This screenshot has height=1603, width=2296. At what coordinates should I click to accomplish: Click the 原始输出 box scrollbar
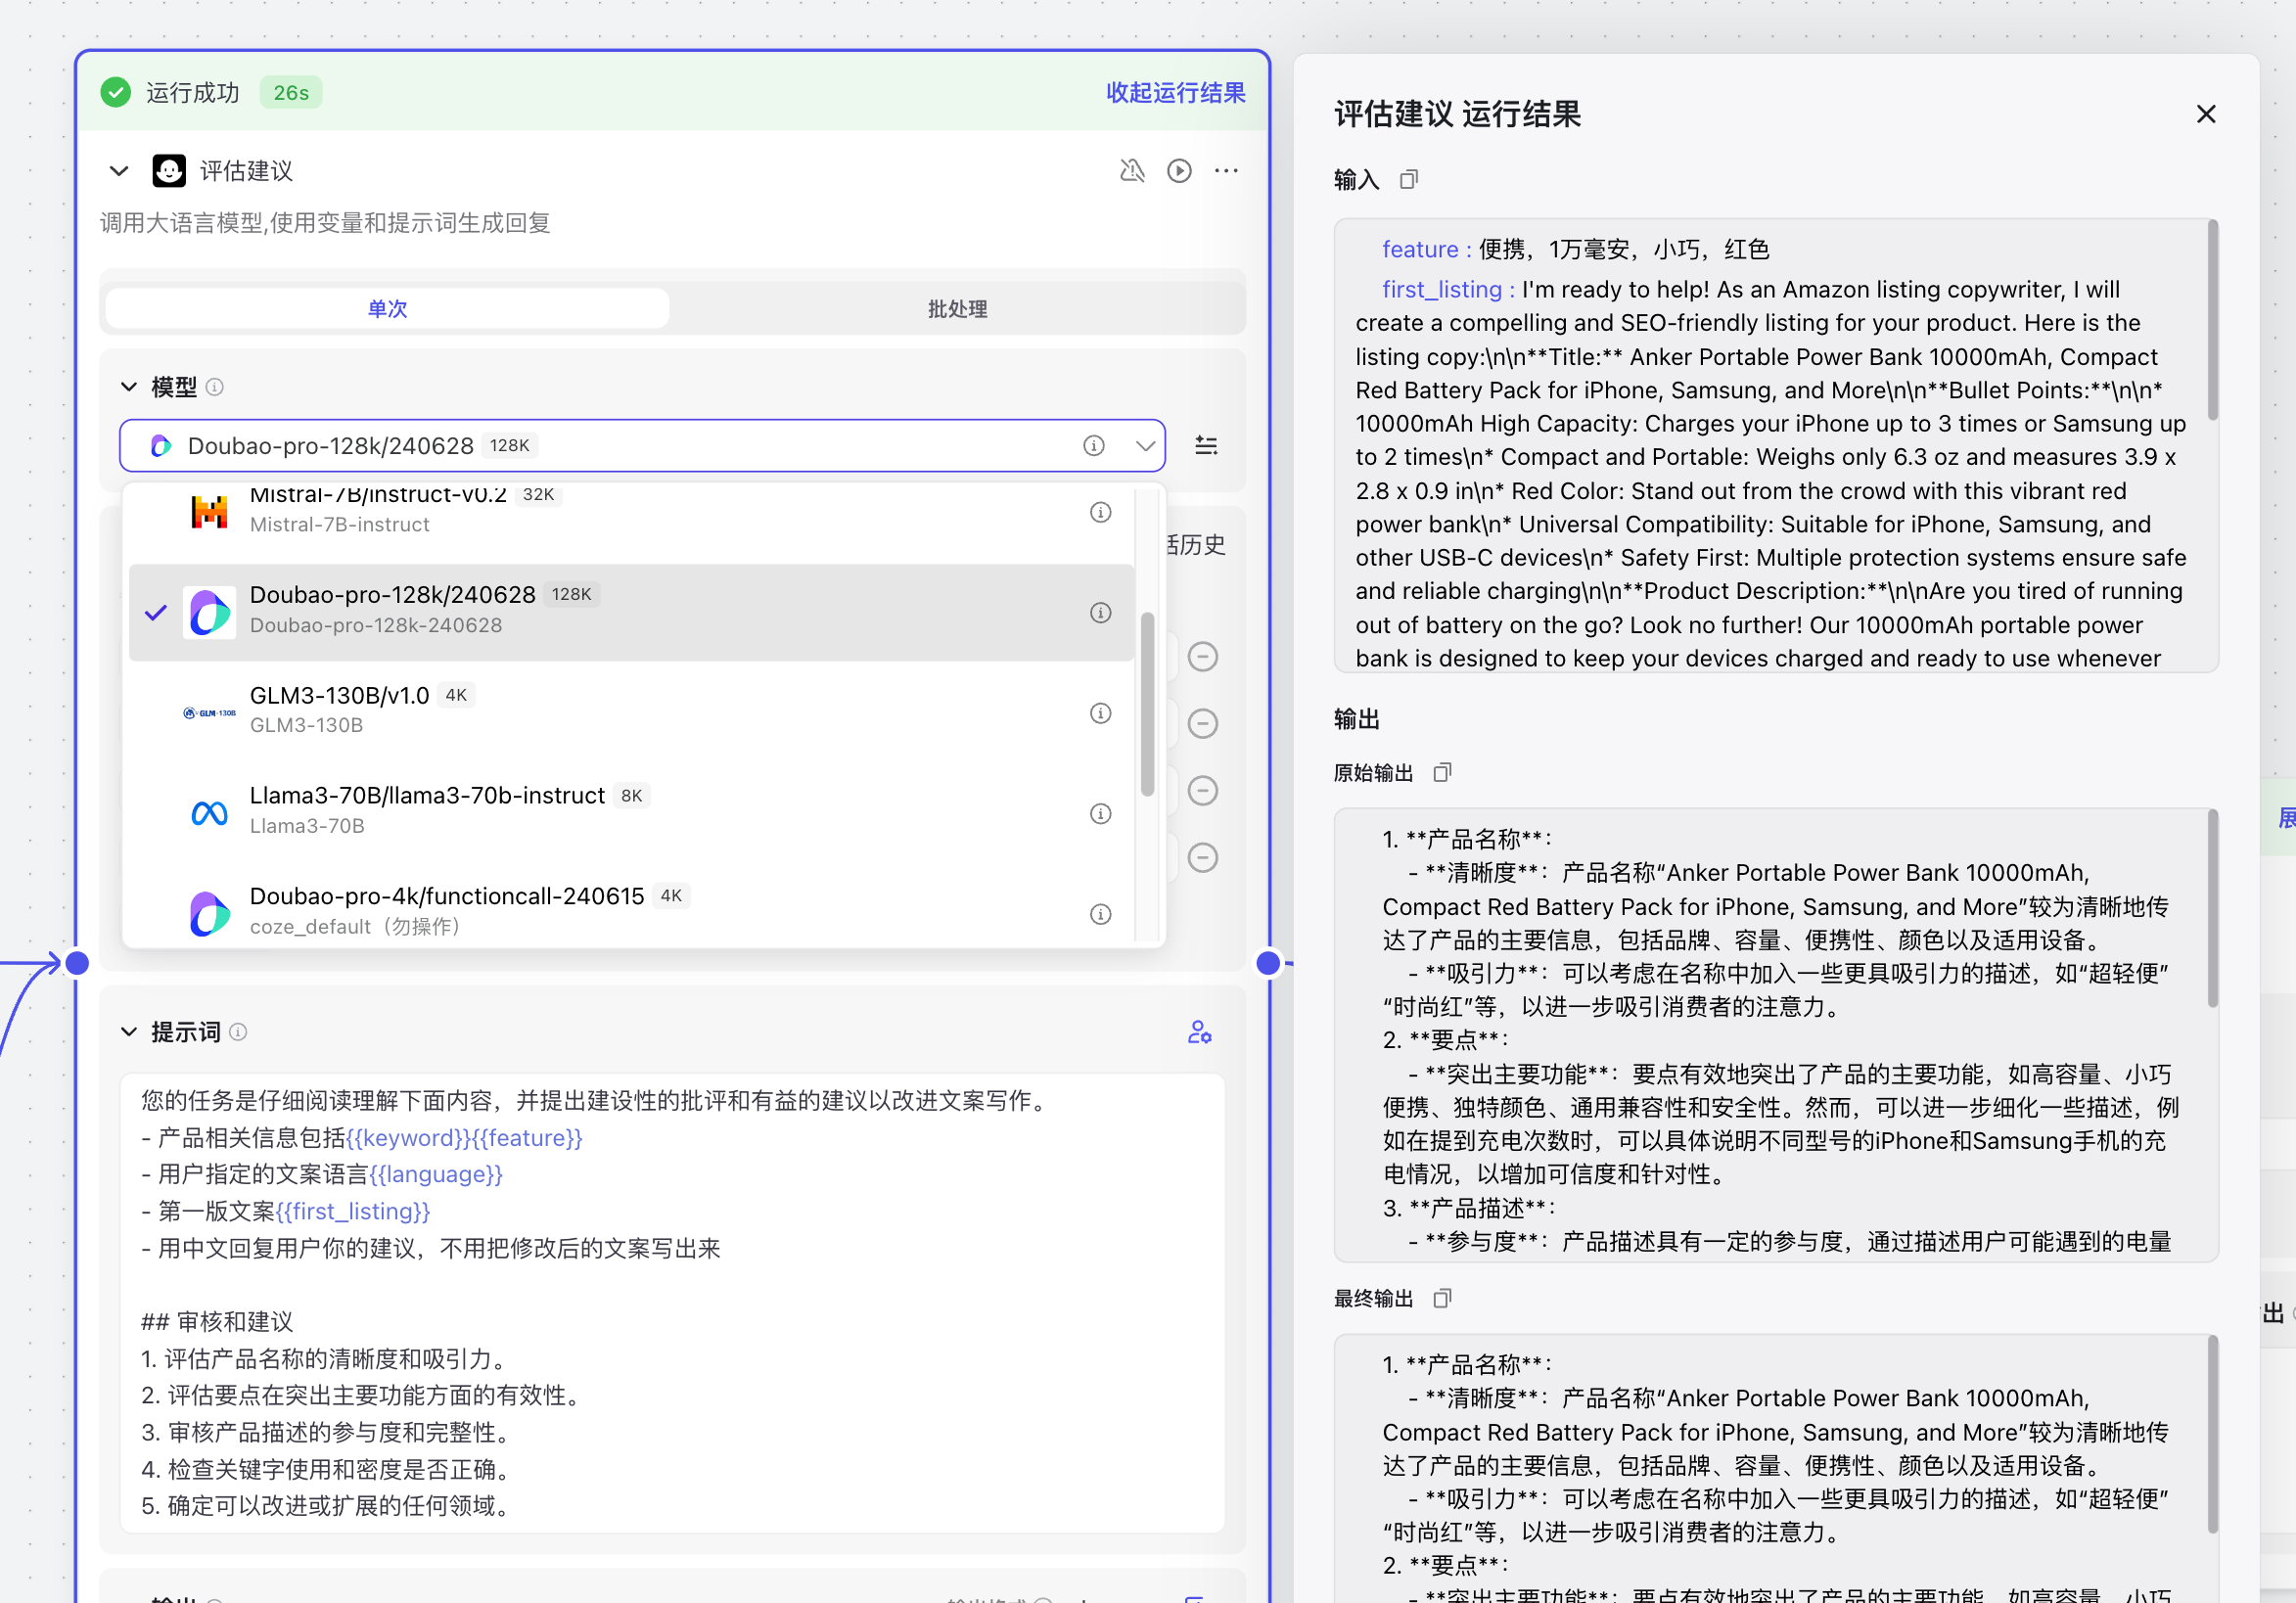pos(2212,909)
